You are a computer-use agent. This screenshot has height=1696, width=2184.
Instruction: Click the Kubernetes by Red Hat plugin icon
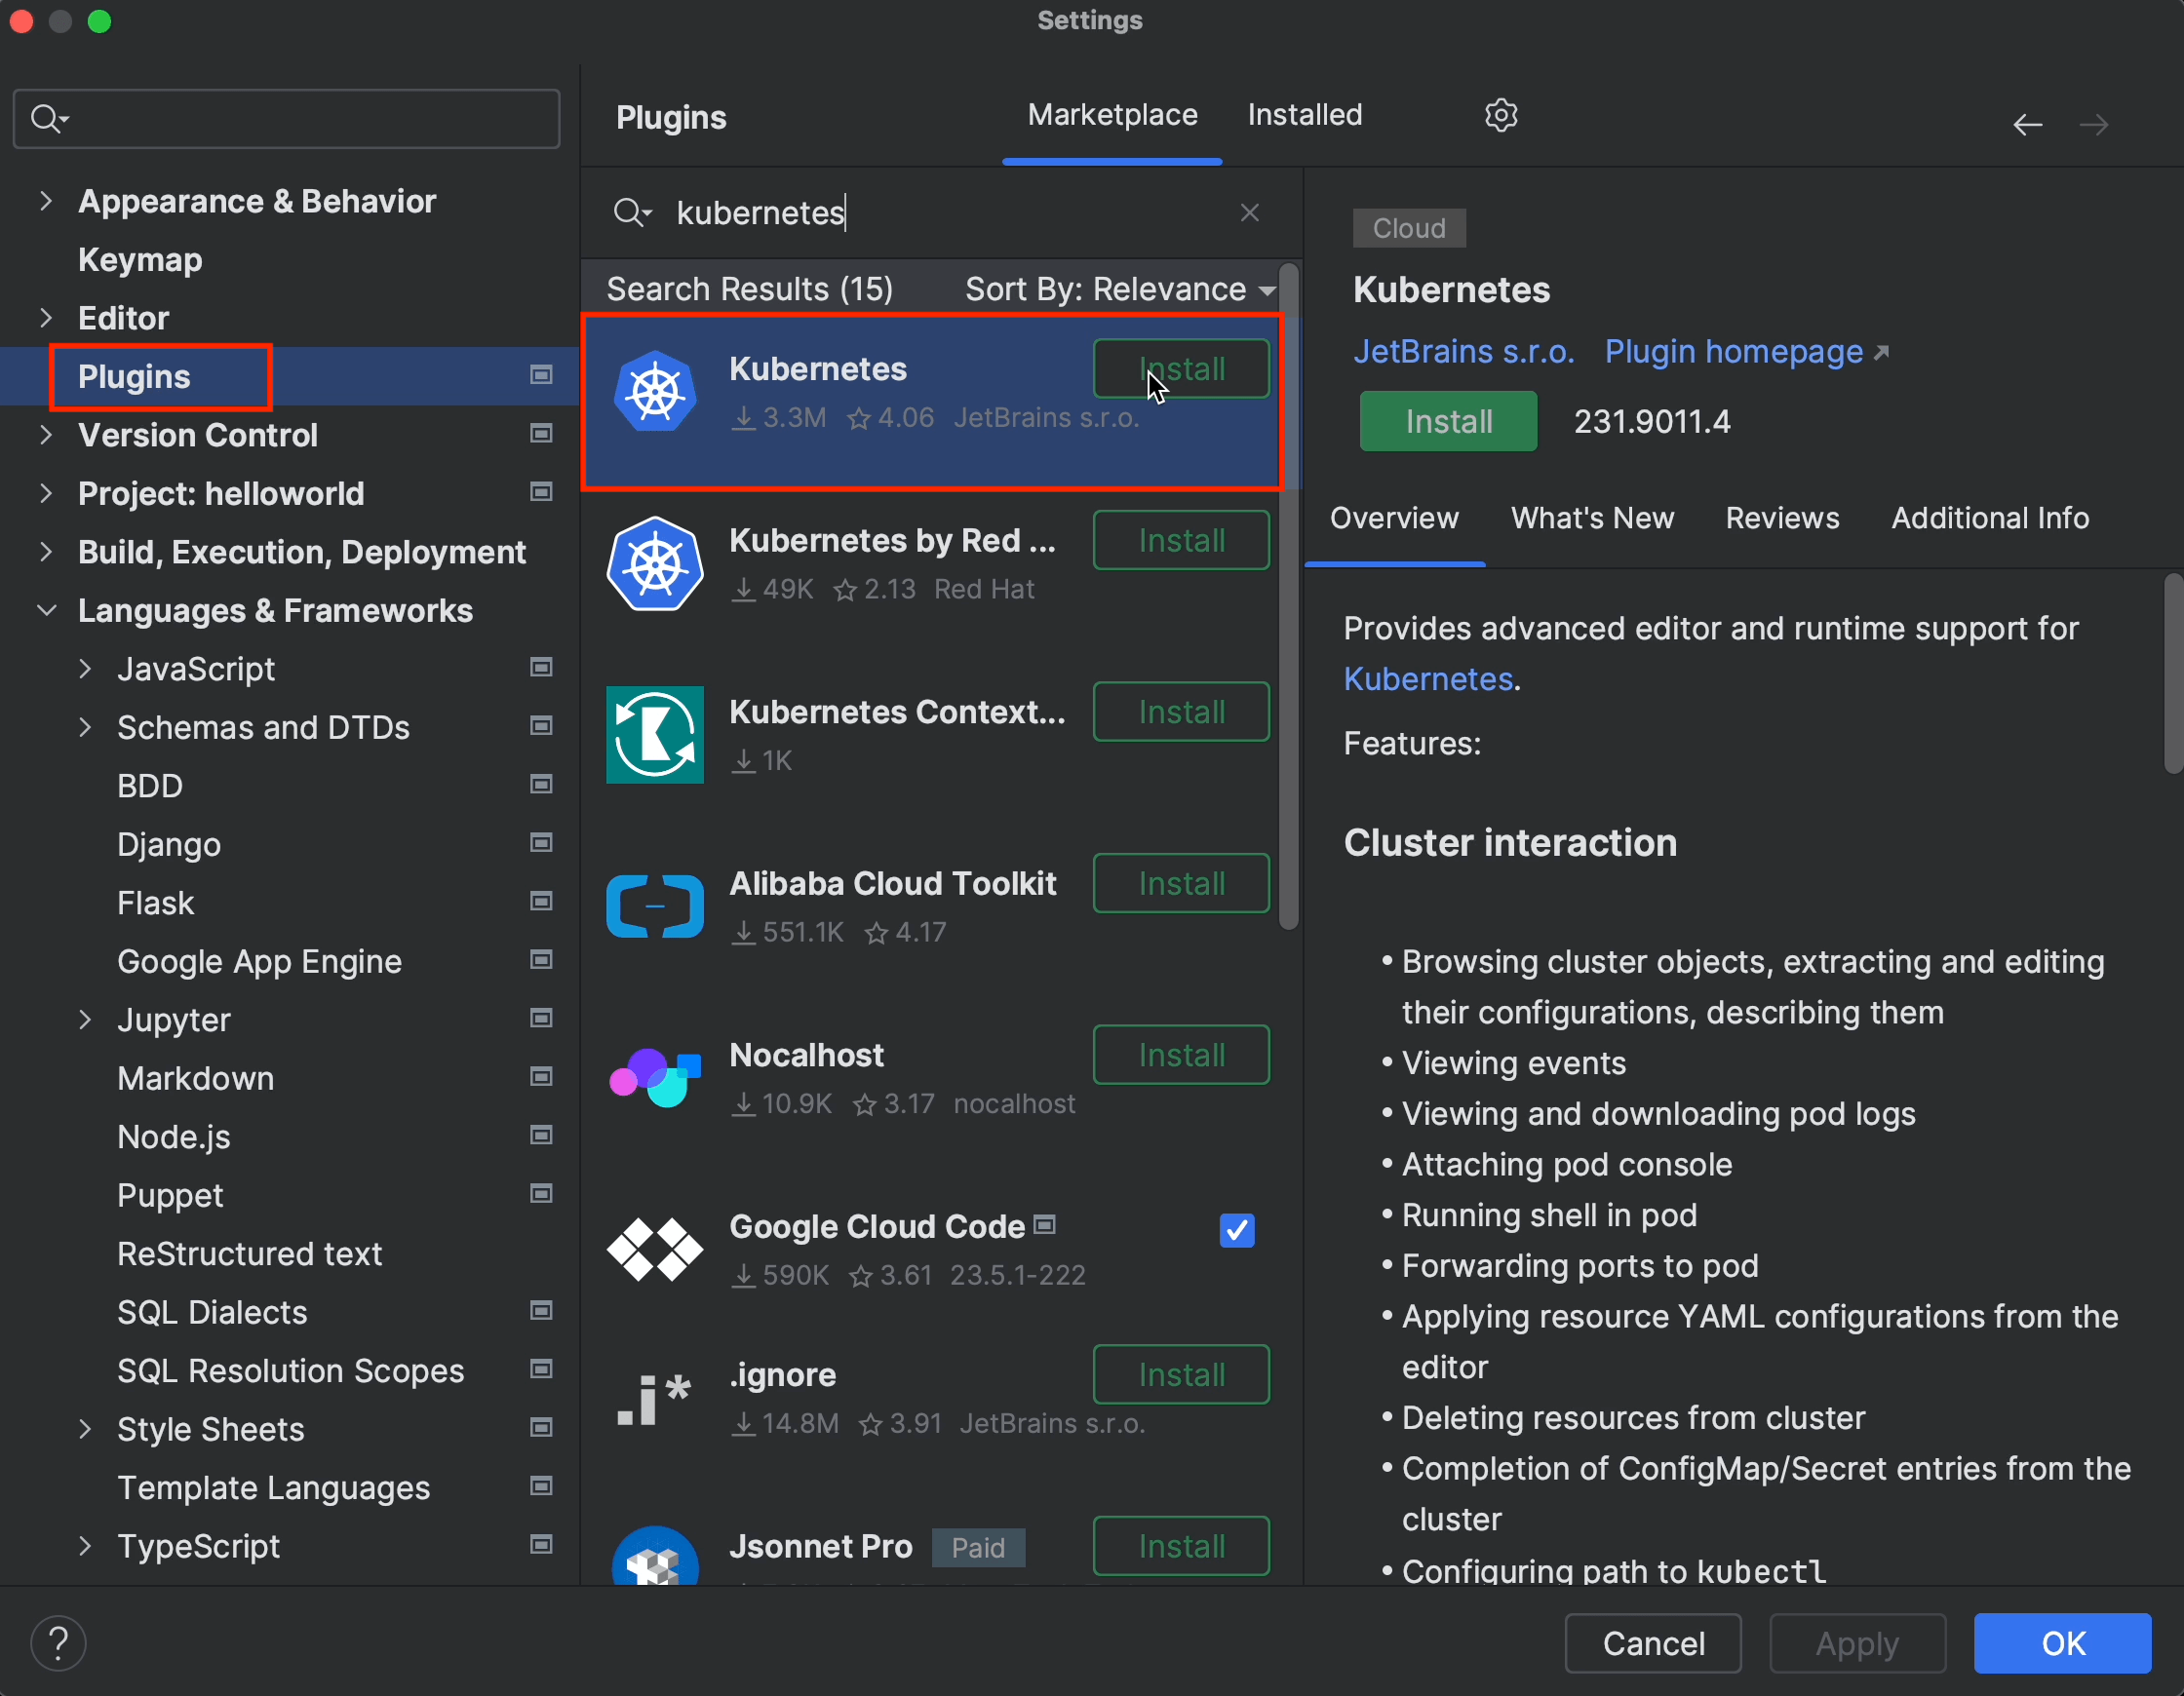coord(655,564)
